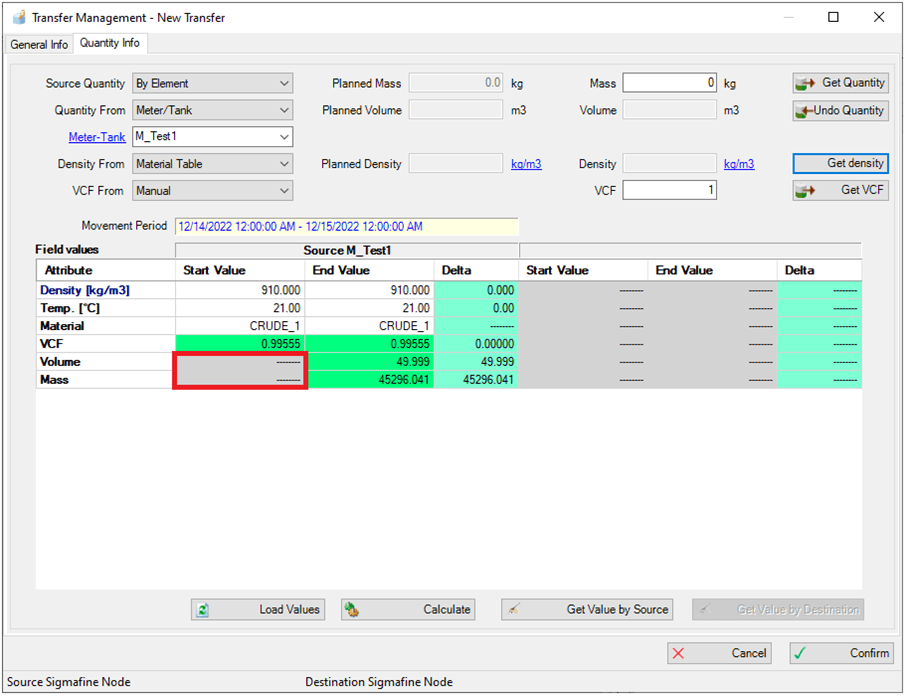The image size is (905, 696).
Task: Click the Undo Quantity reverse-arrow tank icon
Action: [x=806, y=110]
